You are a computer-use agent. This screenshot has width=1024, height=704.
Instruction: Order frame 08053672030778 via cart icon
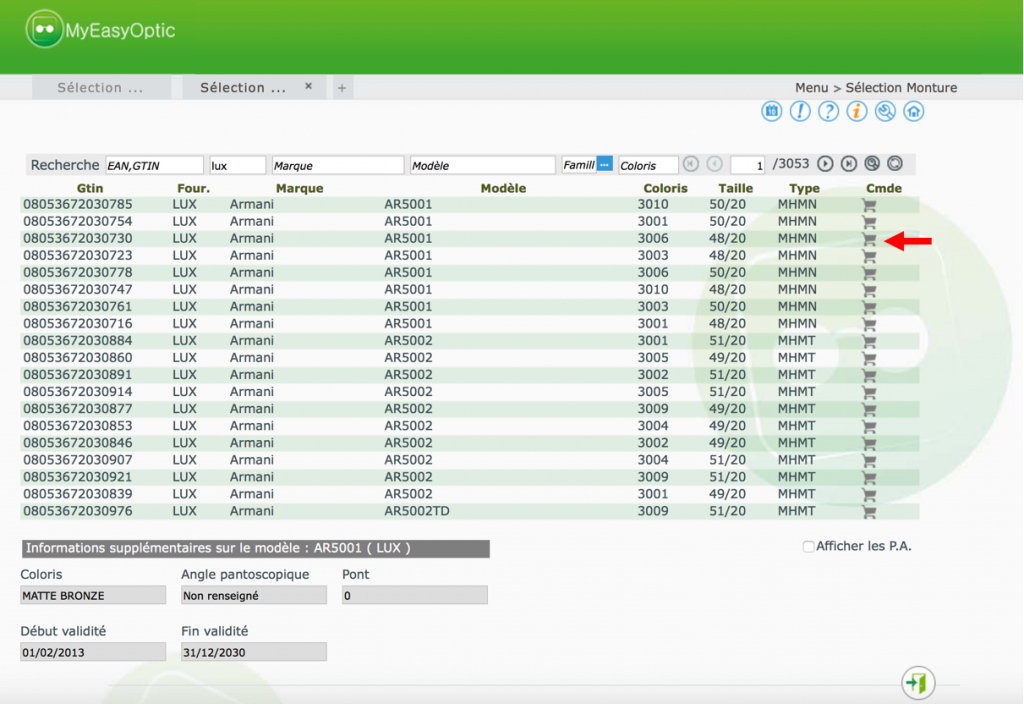[869, 272]
